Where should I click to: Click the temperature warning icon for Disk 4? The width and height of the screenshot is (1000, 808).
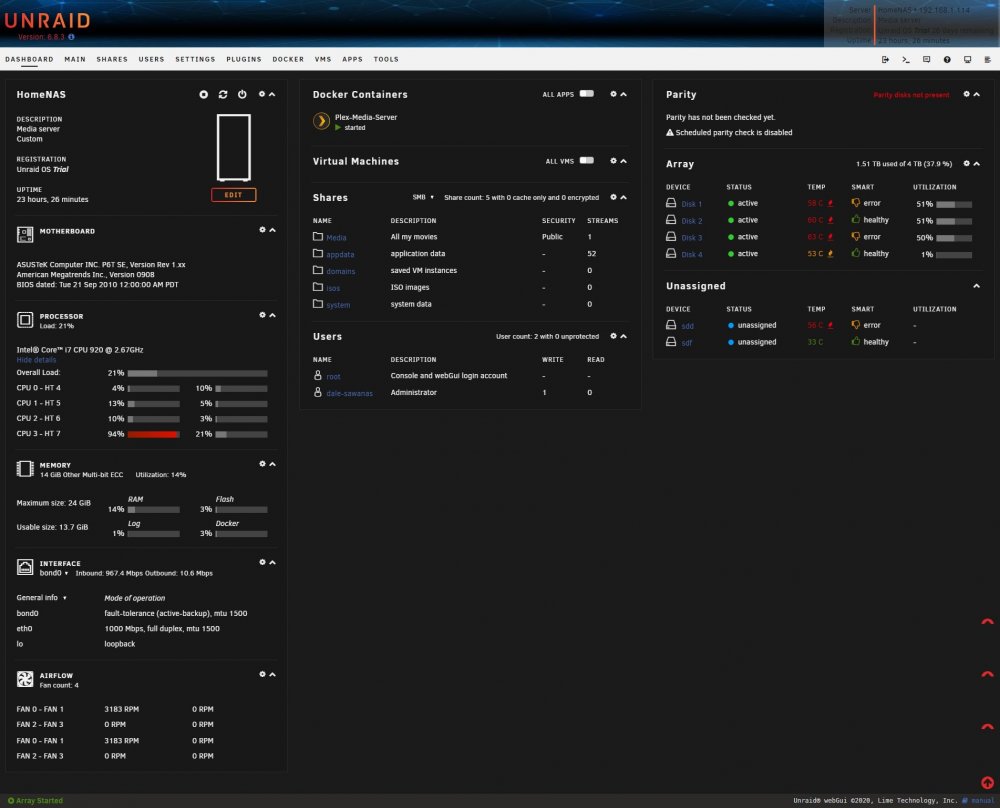[x=830, y=253]
